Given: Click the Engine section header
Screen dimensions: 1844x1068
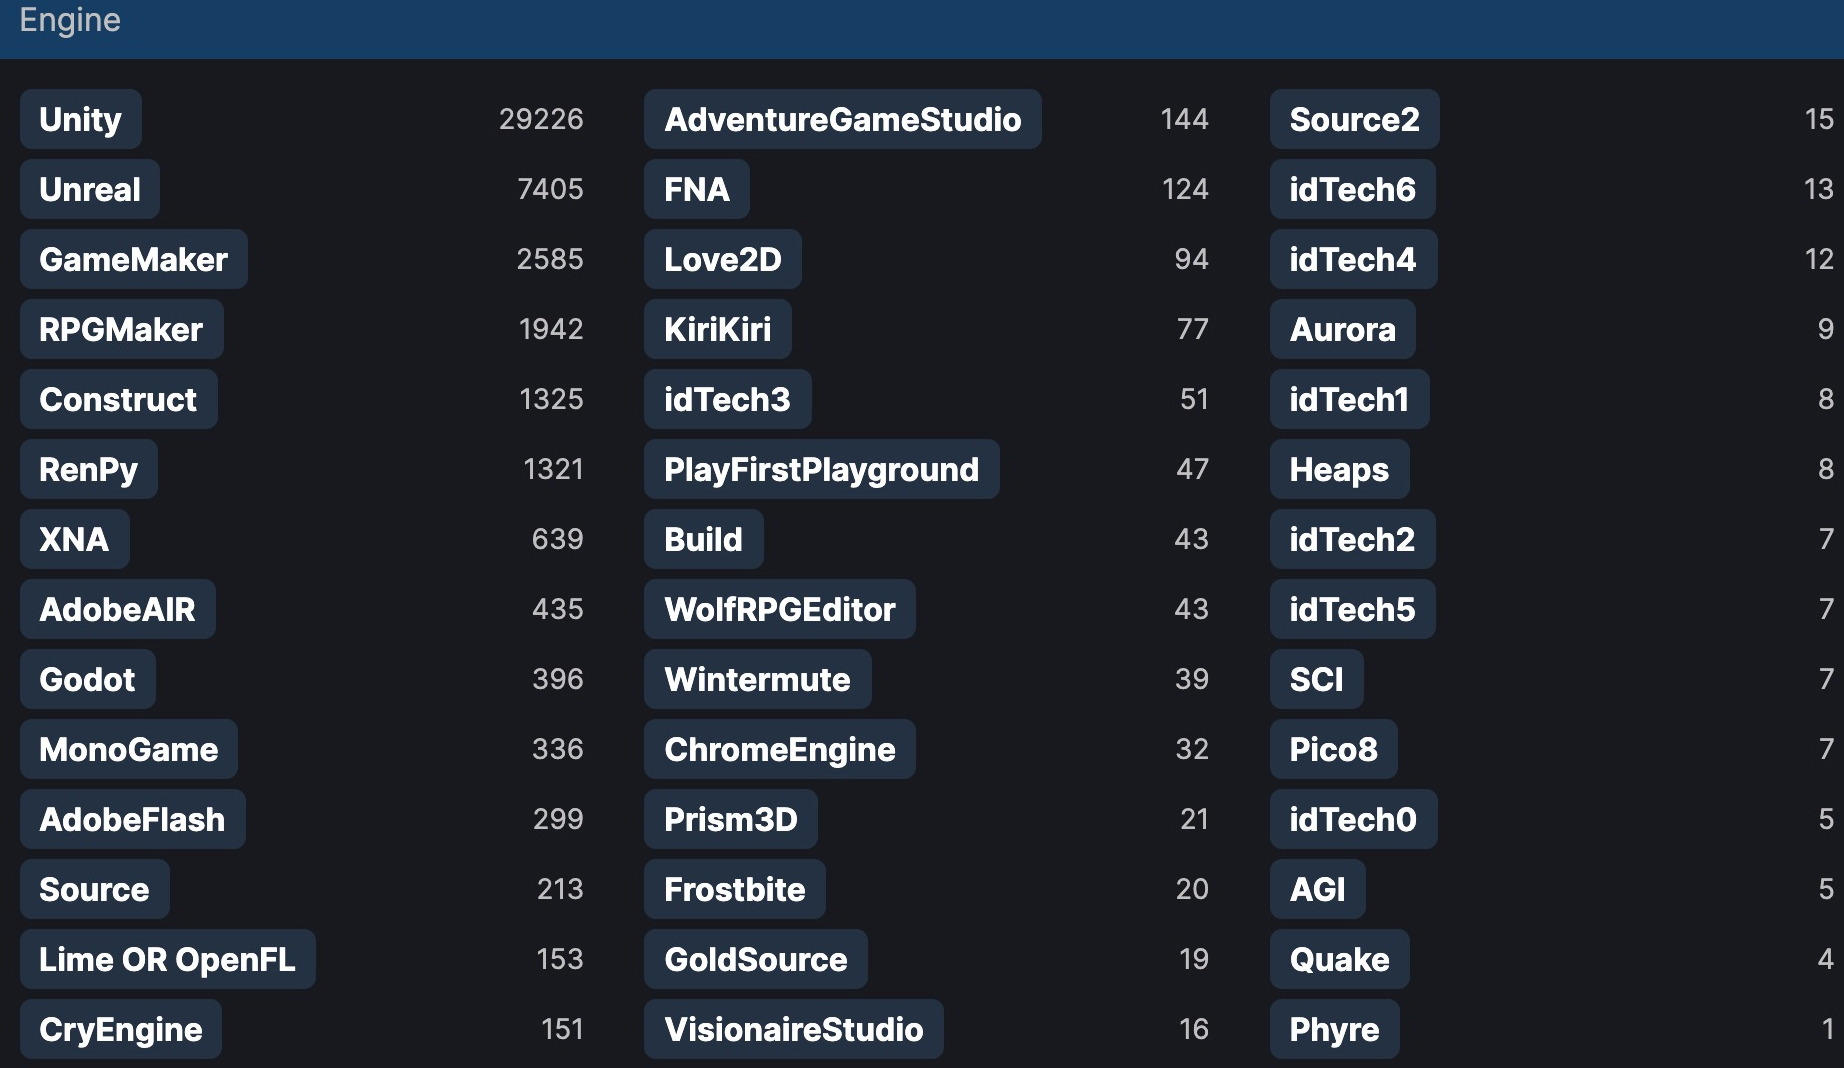Looking at the screenshot, I should 70,20.
